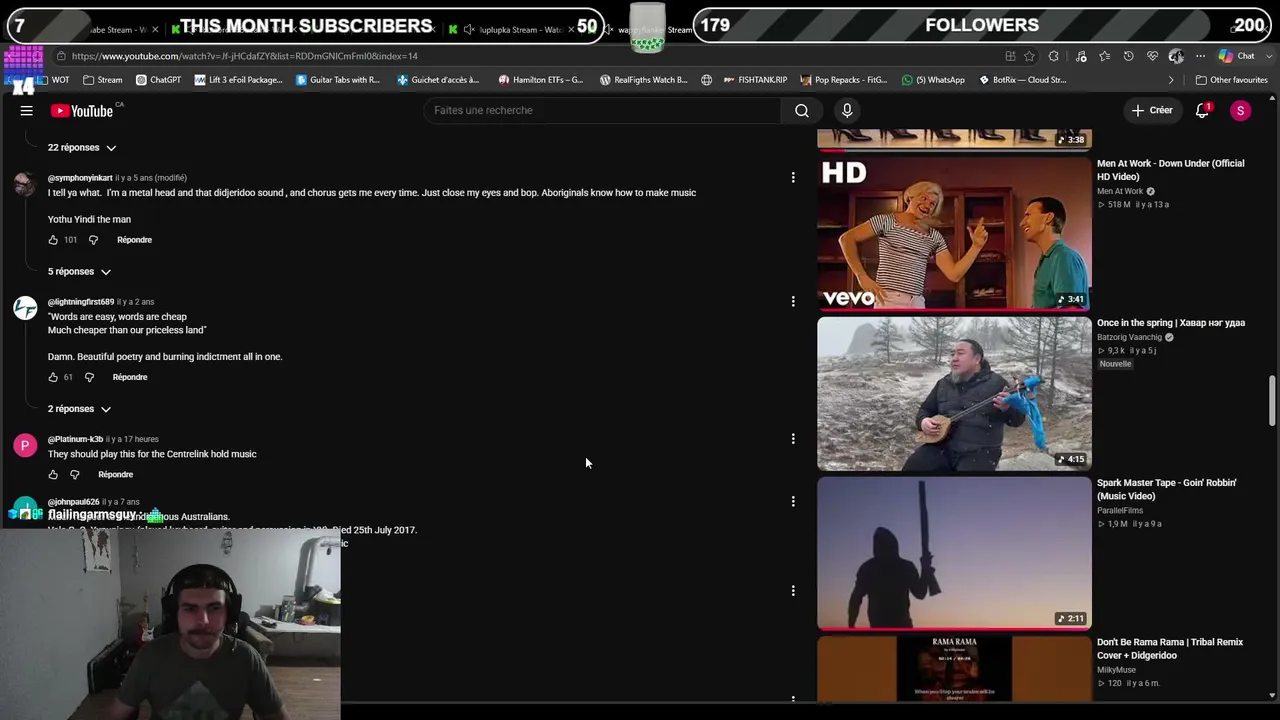The width and height of the screenshot is (1280, 720).
Task: Open the ChatGPT bookmark
Action: (x=158, y=80)
